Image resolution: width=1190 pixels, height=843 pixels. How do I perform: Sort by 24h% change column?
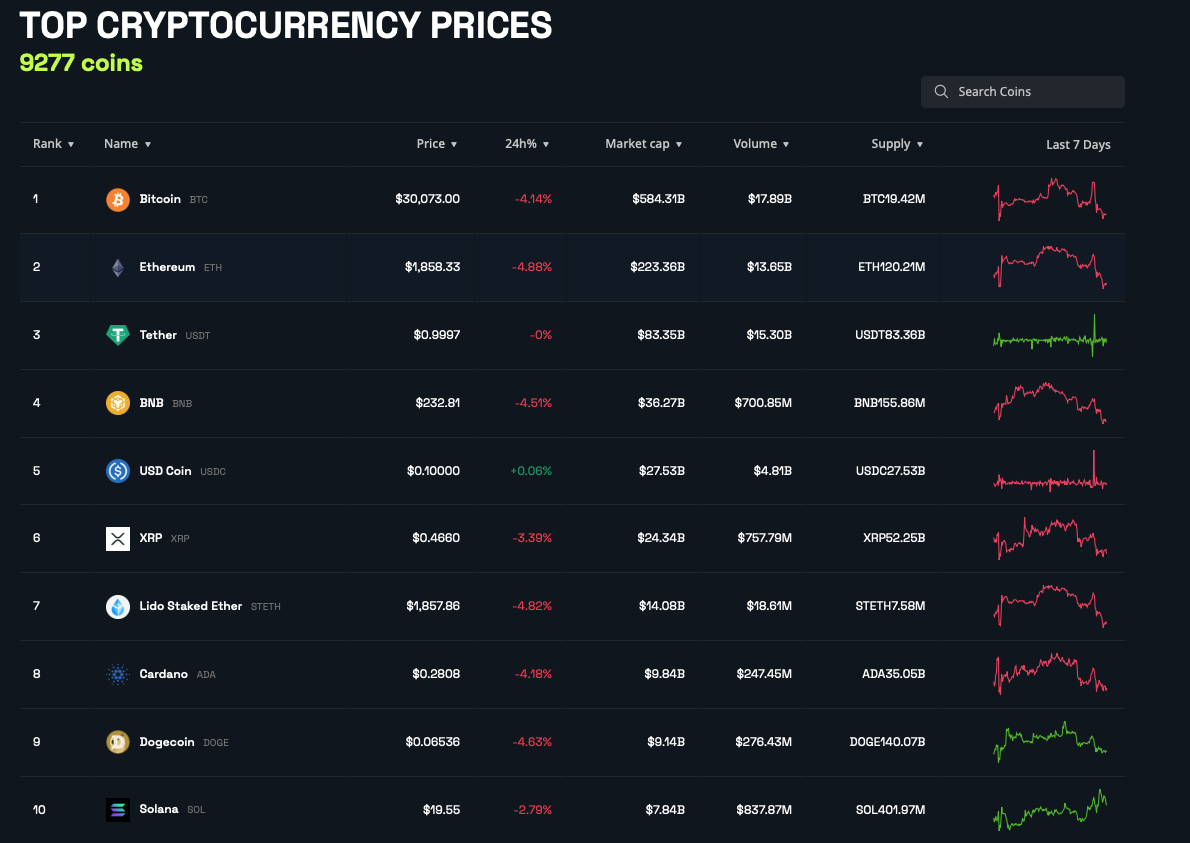(527, 143)
